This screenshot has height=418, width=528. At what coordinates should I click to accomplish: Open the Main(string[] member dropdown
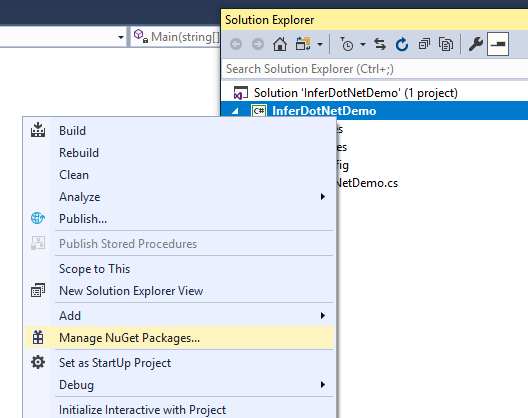[175, 37]
